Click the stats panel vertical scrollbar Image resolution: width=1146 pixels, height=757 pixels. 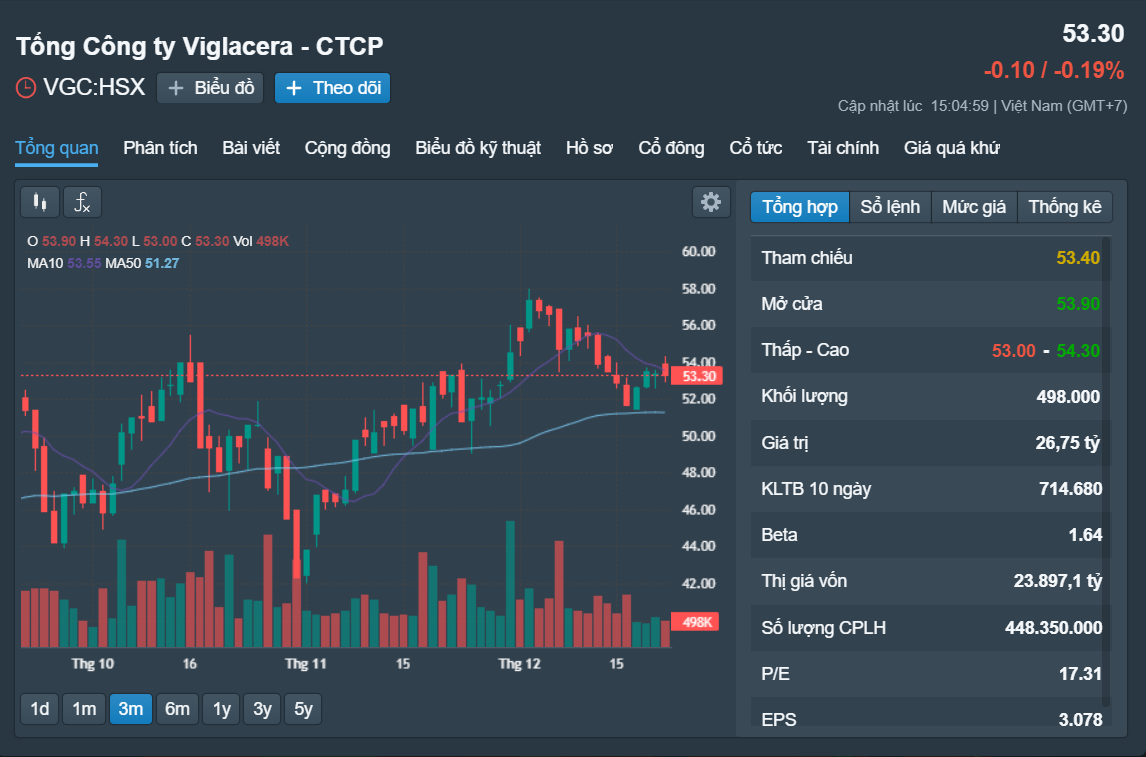click(1106, 471)
